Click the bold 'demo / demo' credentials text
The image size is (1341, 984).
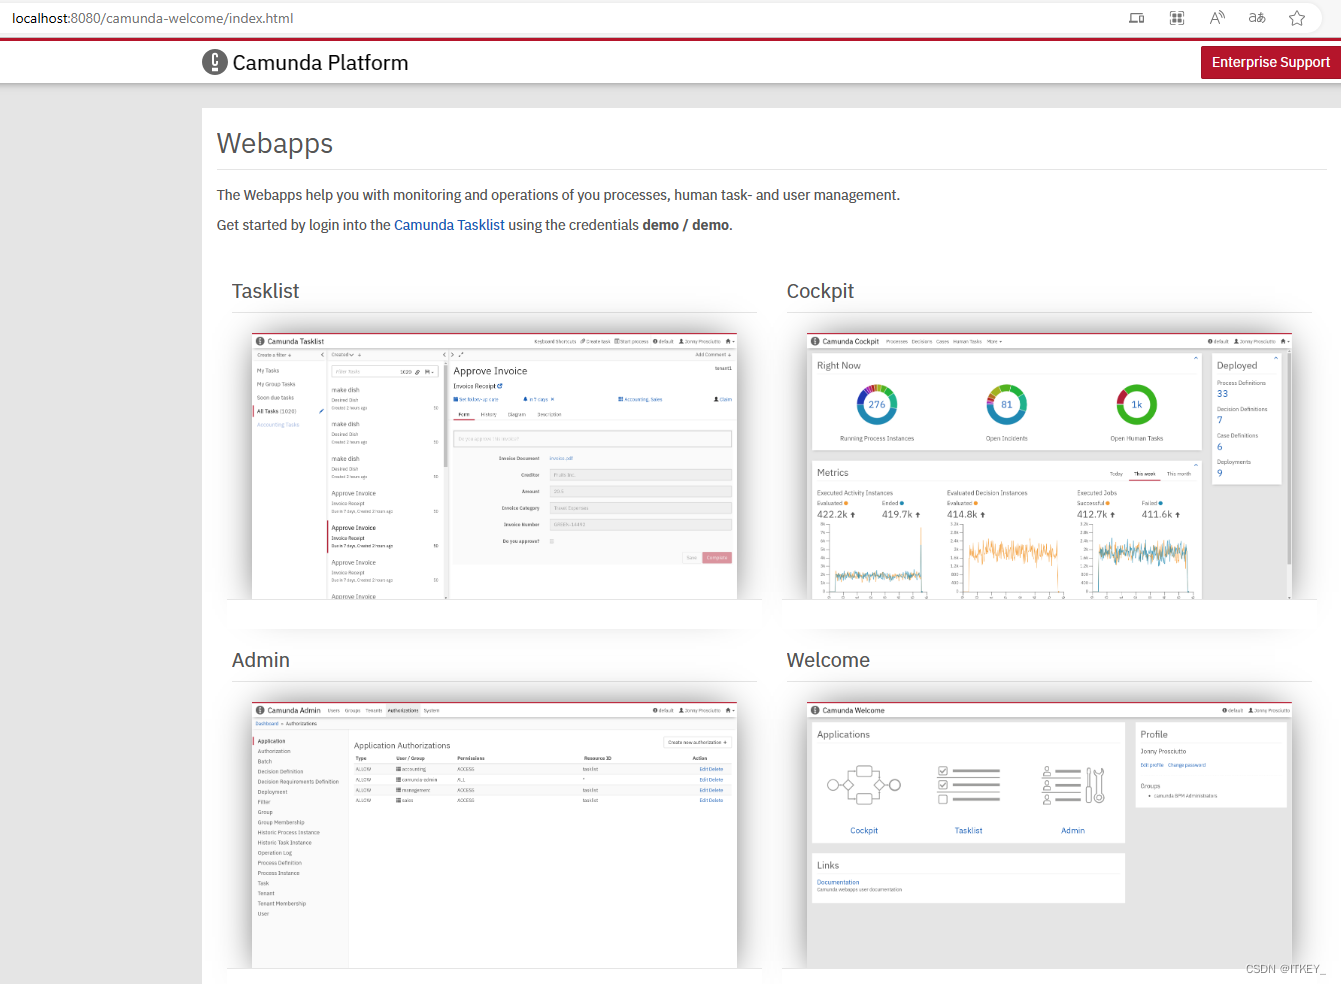[686, 225]
